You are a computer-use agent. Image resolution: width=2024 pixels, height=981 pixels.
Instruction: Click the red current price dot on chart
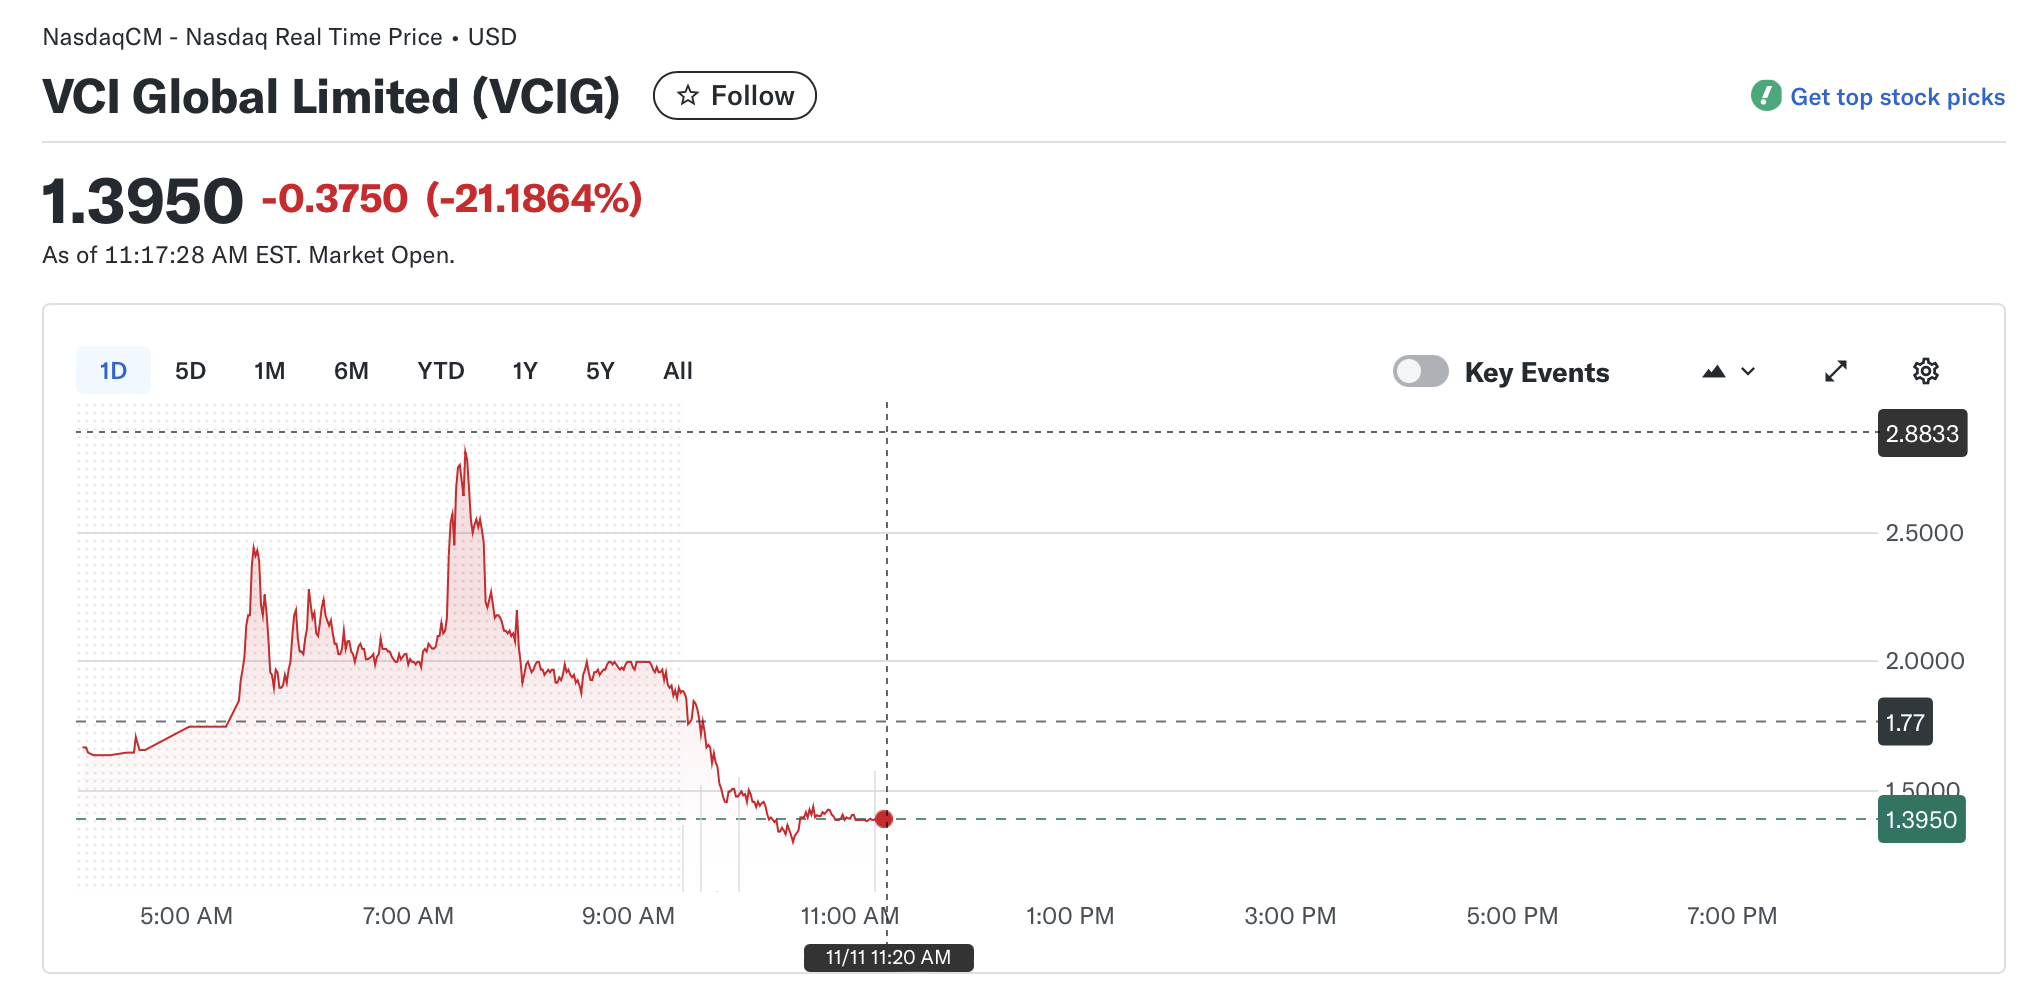pyautogui.click(x=883, y=819)
